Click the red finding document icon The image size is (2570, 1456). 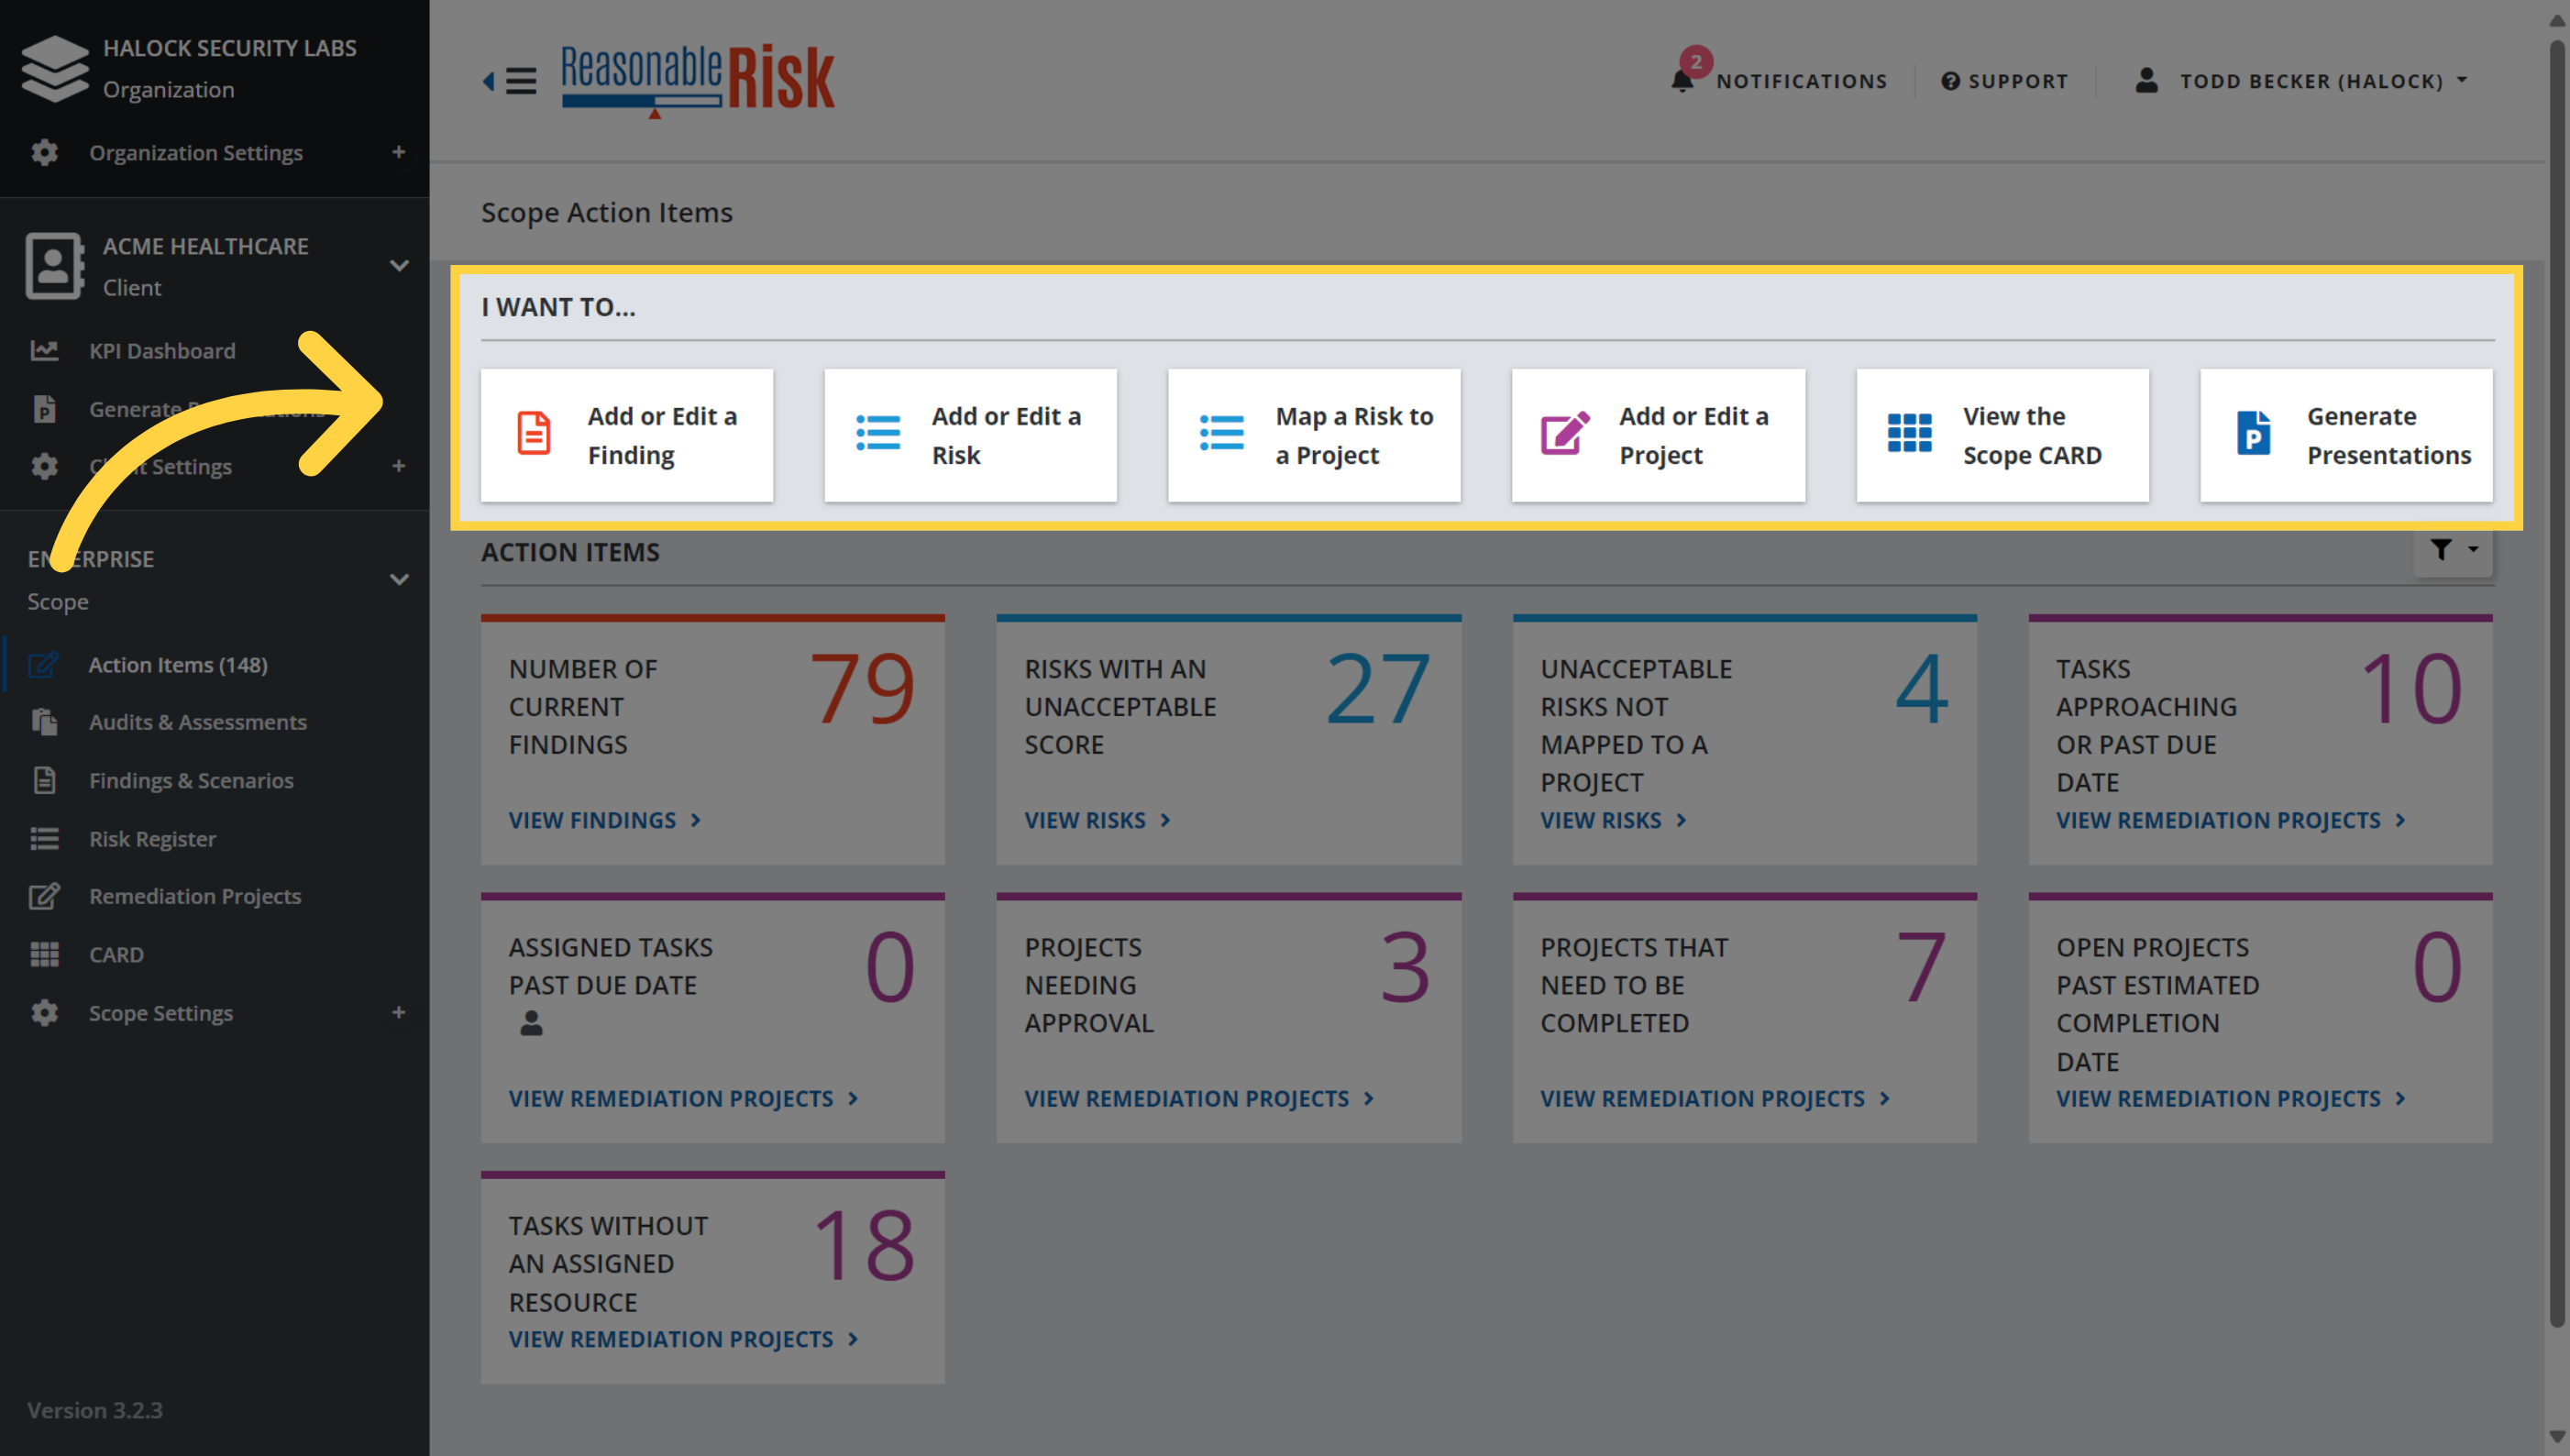pos(534,434)
